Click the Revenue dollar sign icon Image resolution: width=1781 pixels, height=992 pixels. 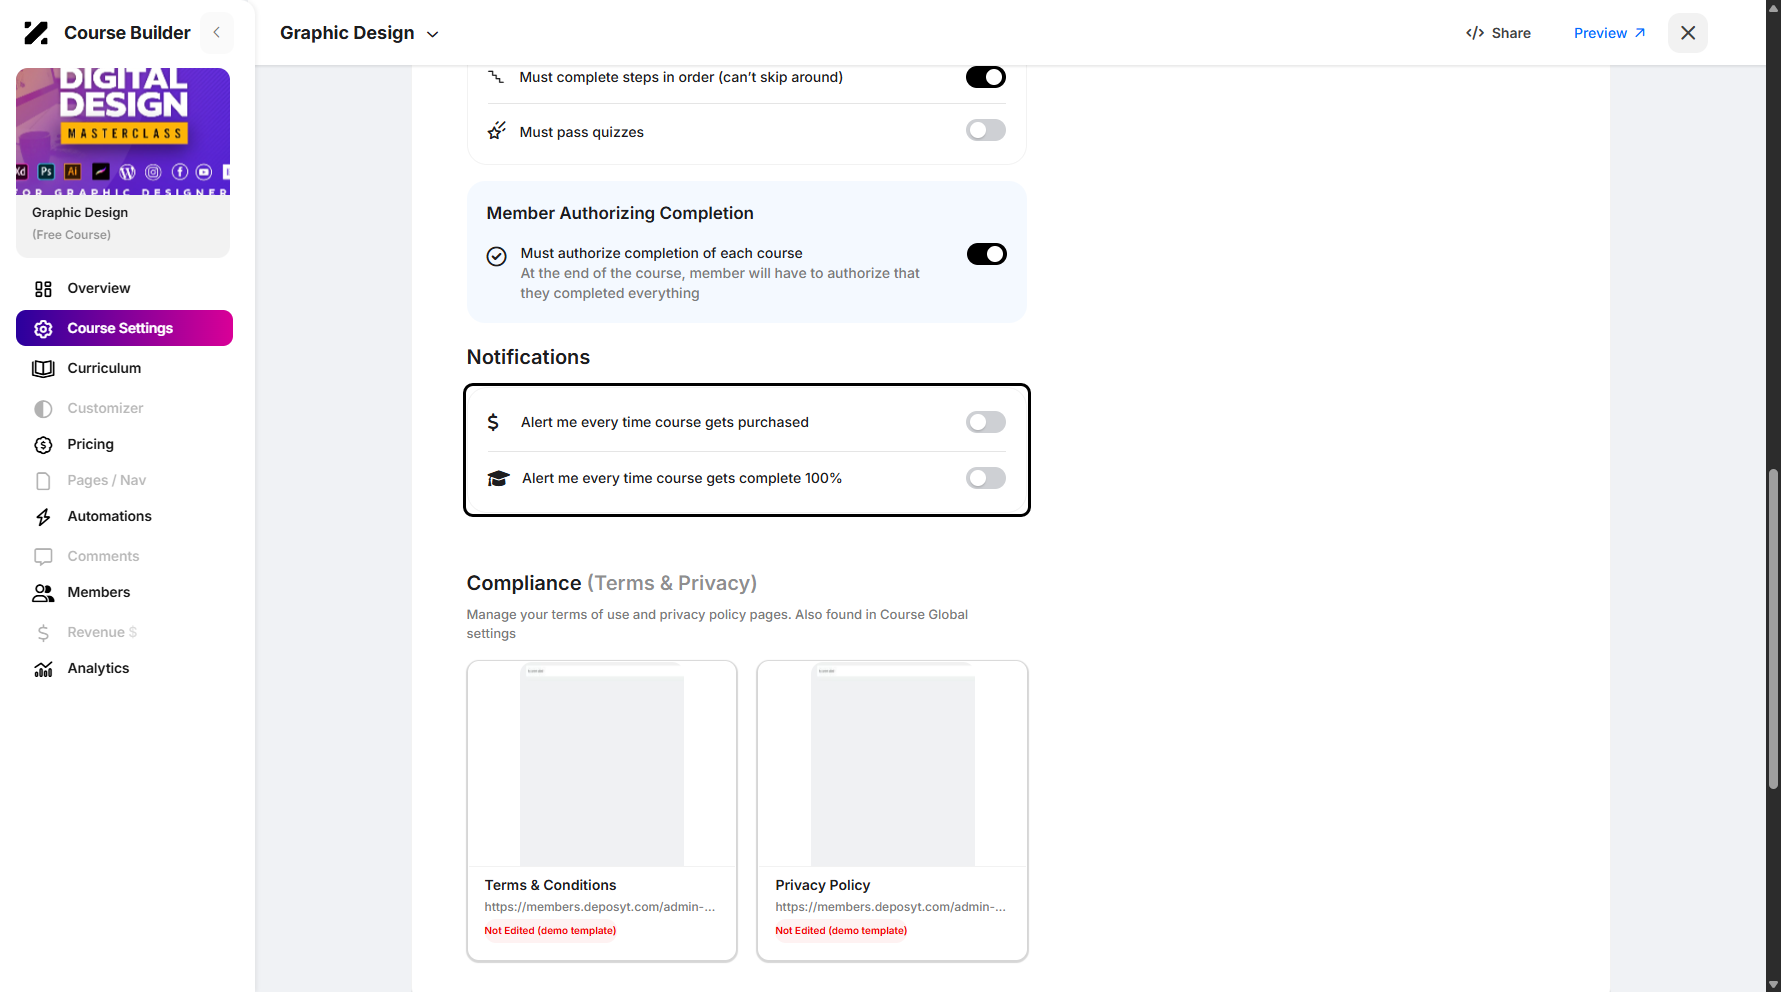(43, 633)
